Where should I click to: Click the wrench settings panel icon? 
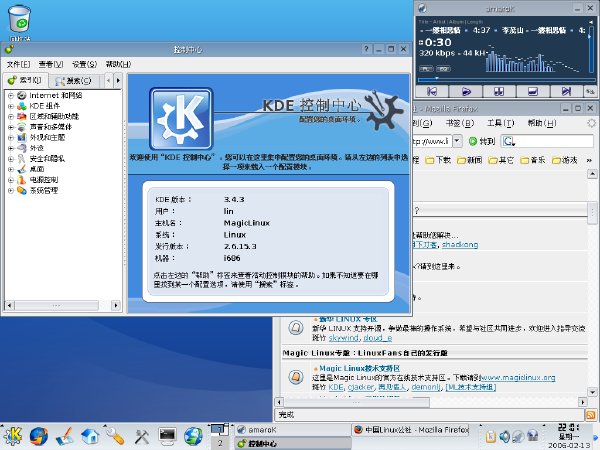click(x=115, y=436)
